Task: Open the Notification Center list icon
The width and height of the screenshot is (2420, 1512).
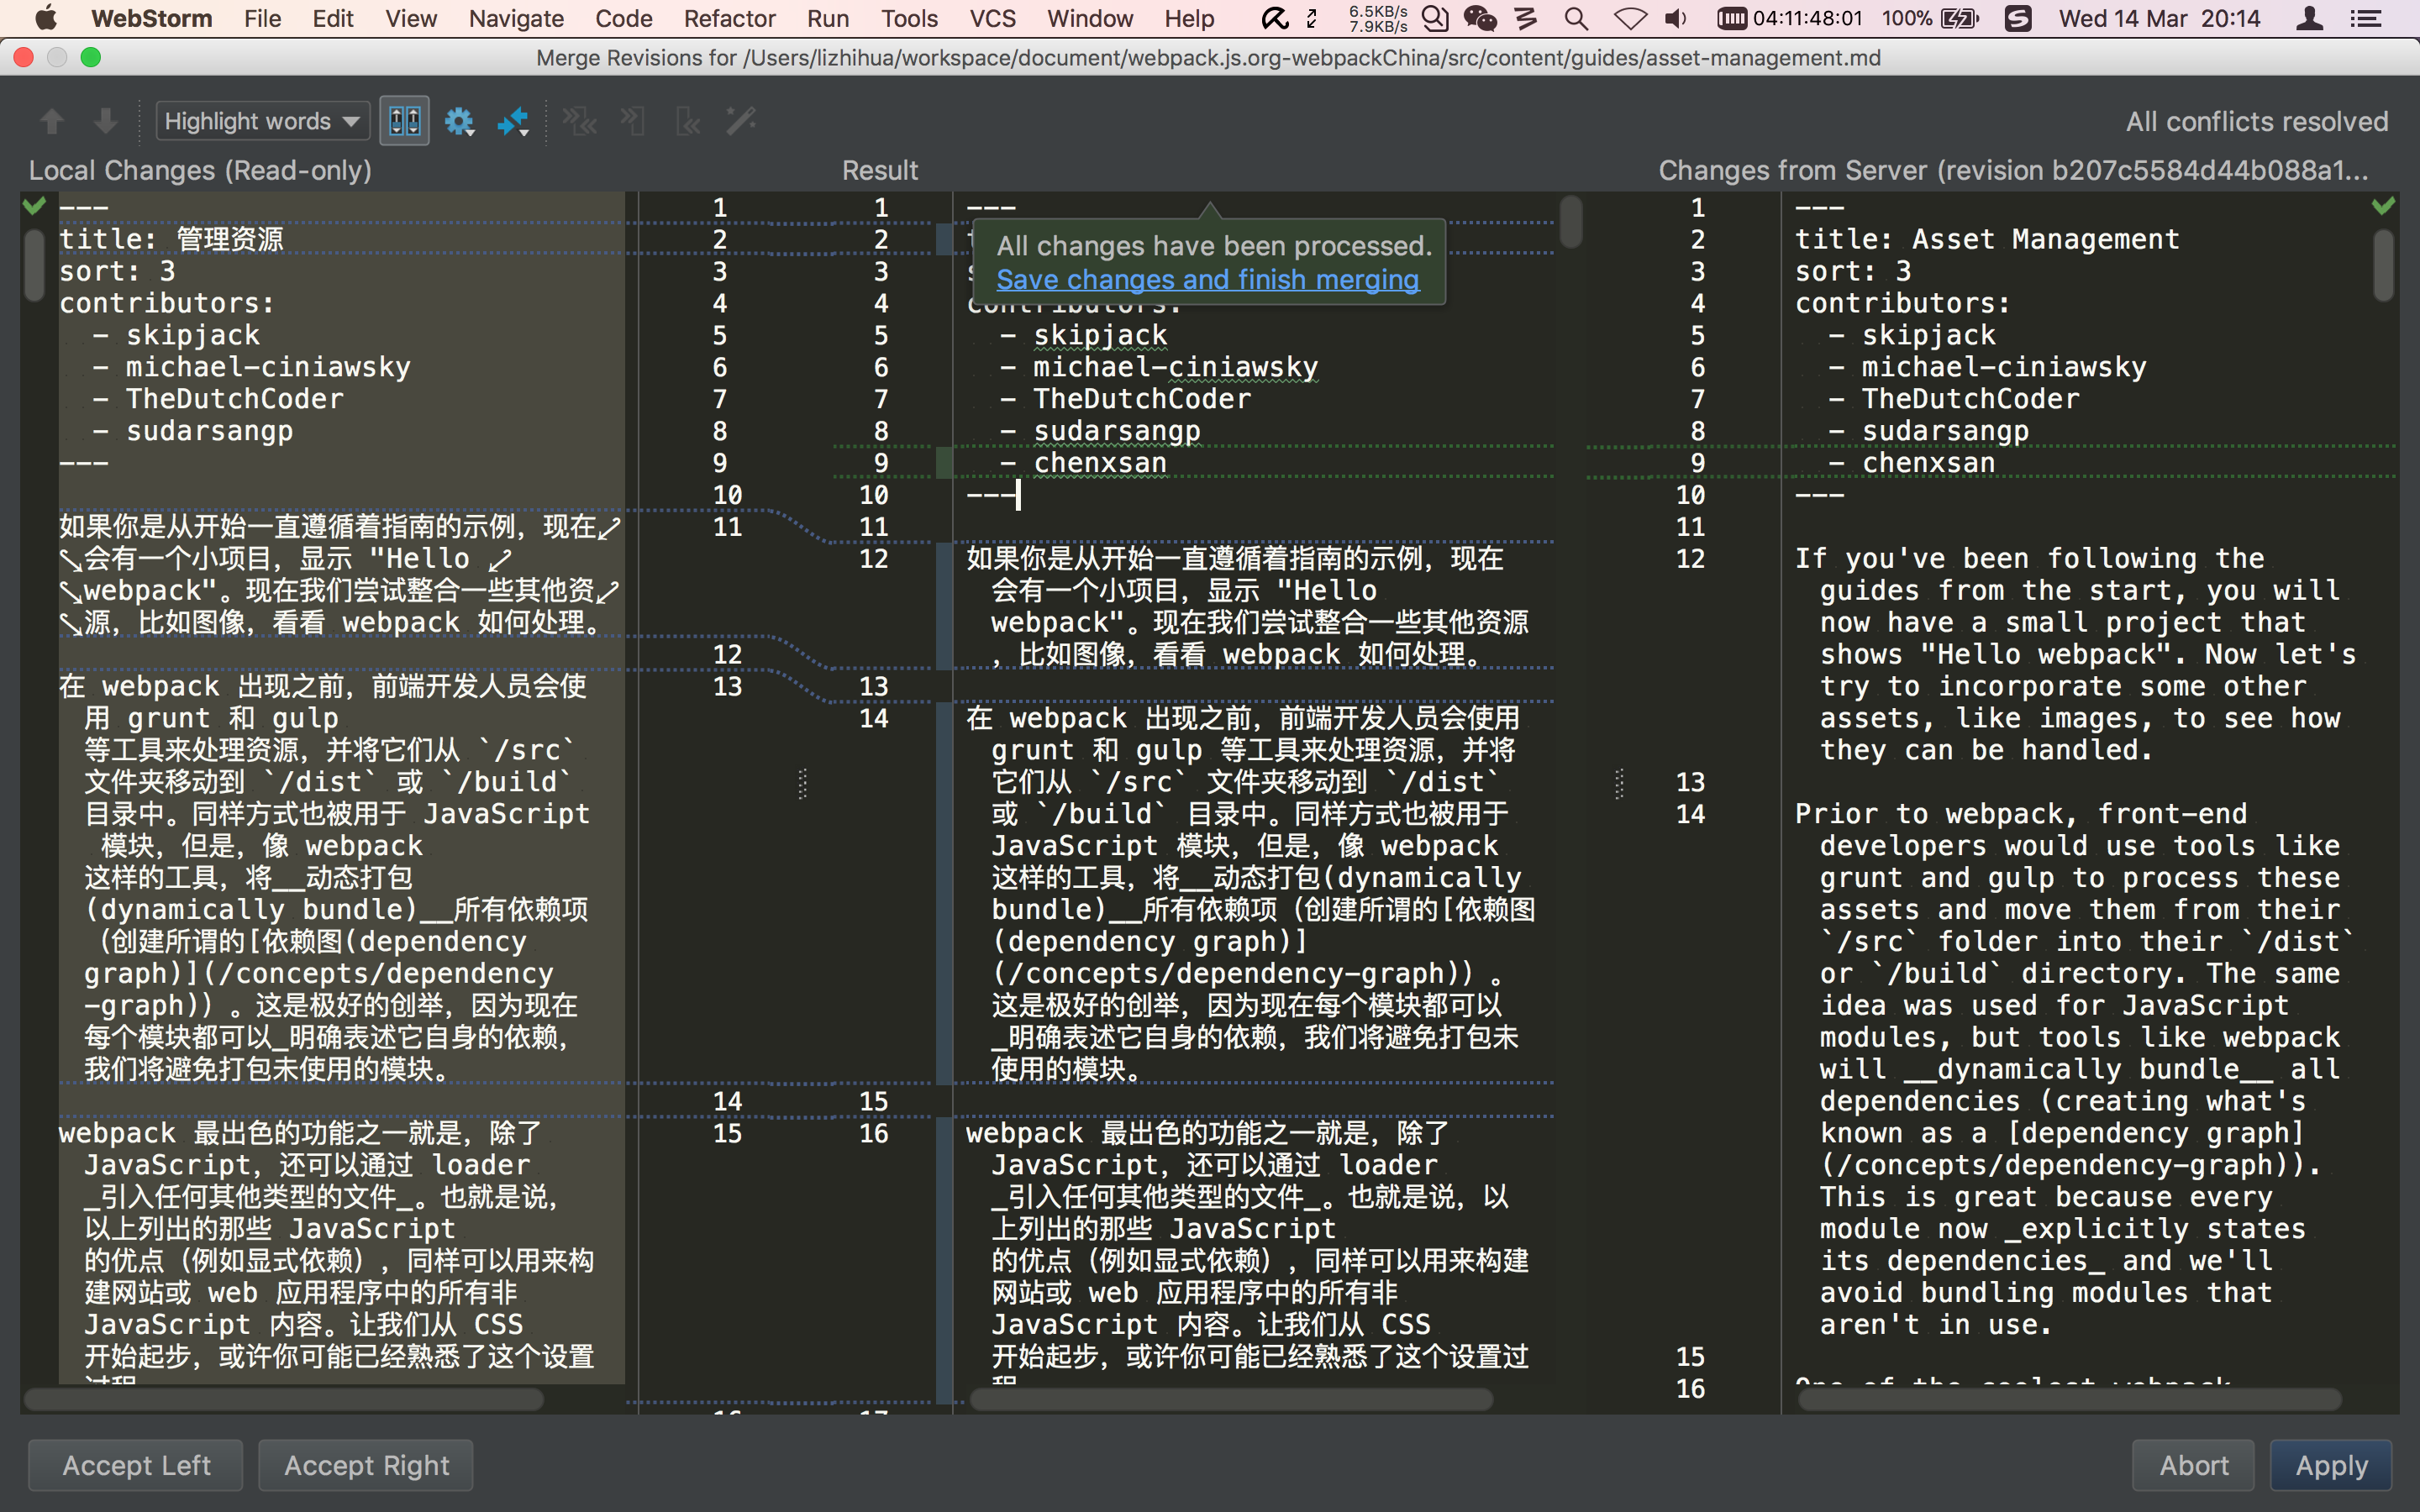Action: click(x=2366, y=18)
